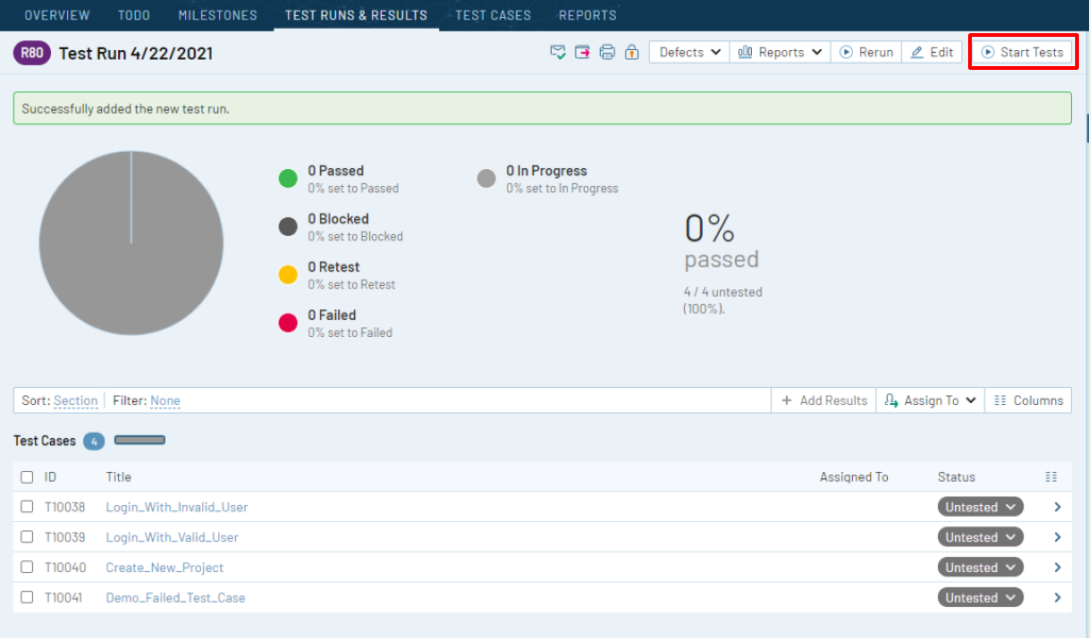
Task: Switch to the Test Cases tab
Action: (493, 15)
